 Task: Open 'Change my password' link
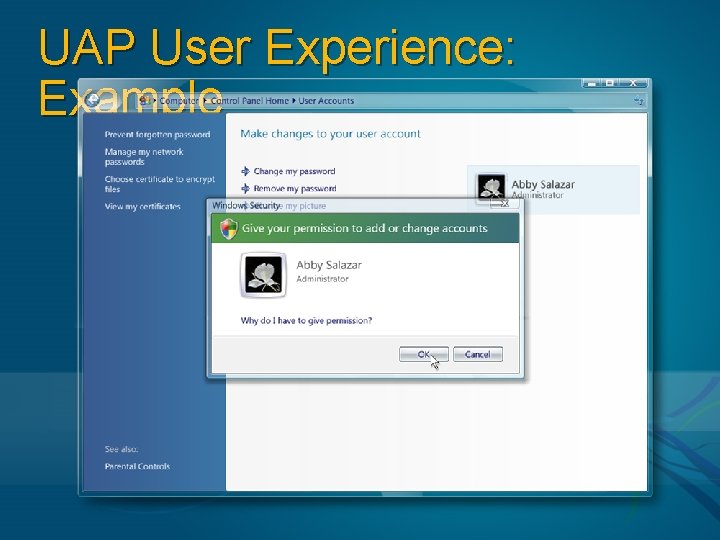[x=294, y=171]
